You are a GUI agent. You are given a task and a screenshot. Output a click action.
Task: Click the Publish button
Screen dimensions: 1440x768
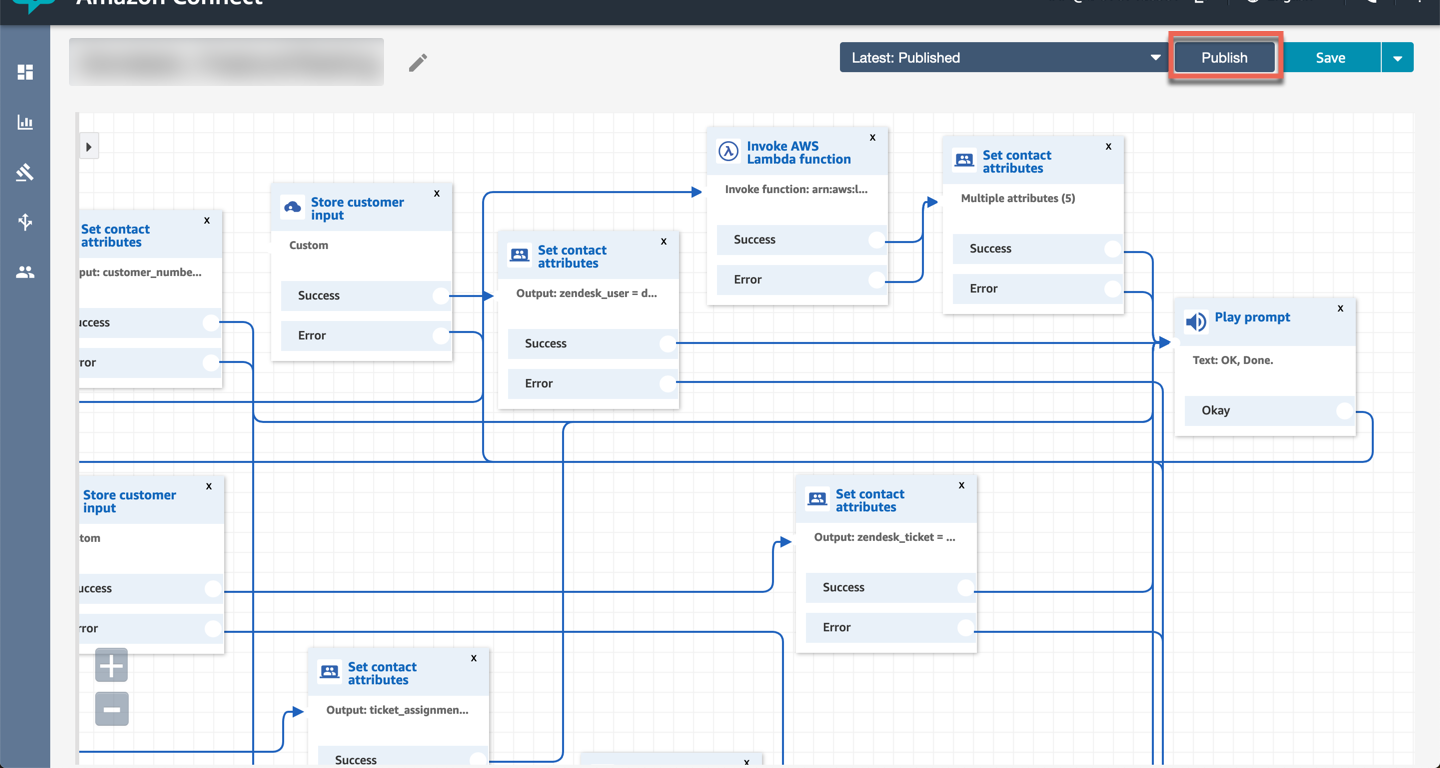coord(1224,58)
